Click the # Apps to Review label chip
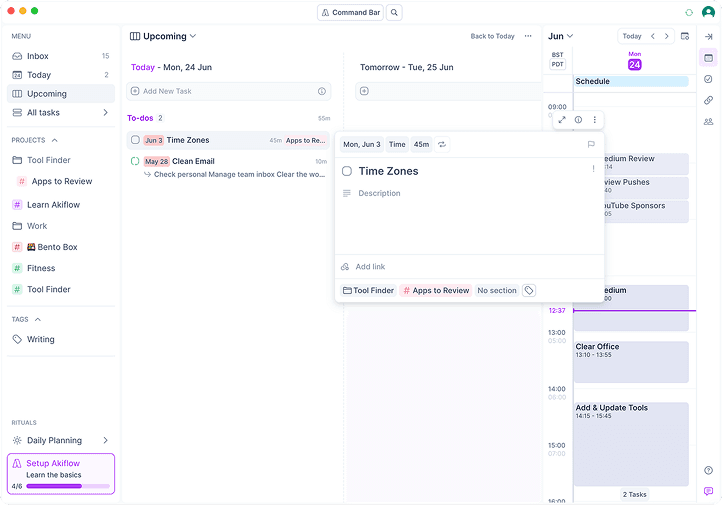 [x=436, y=290]
